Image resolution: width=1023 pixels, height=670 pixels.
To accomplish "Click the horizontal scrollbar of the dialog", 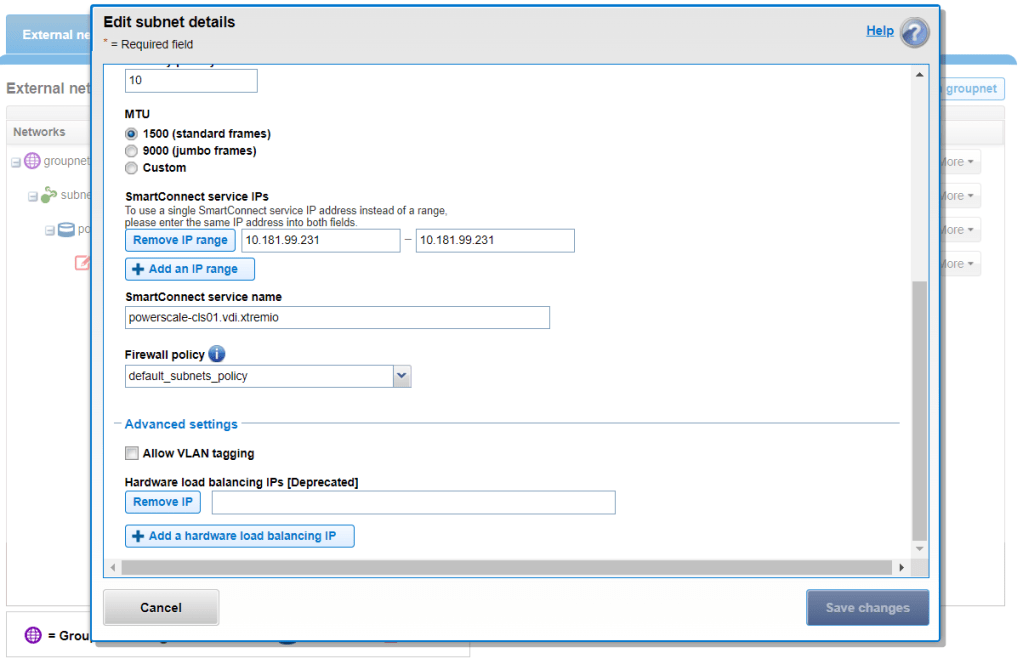I will [500, 568].
